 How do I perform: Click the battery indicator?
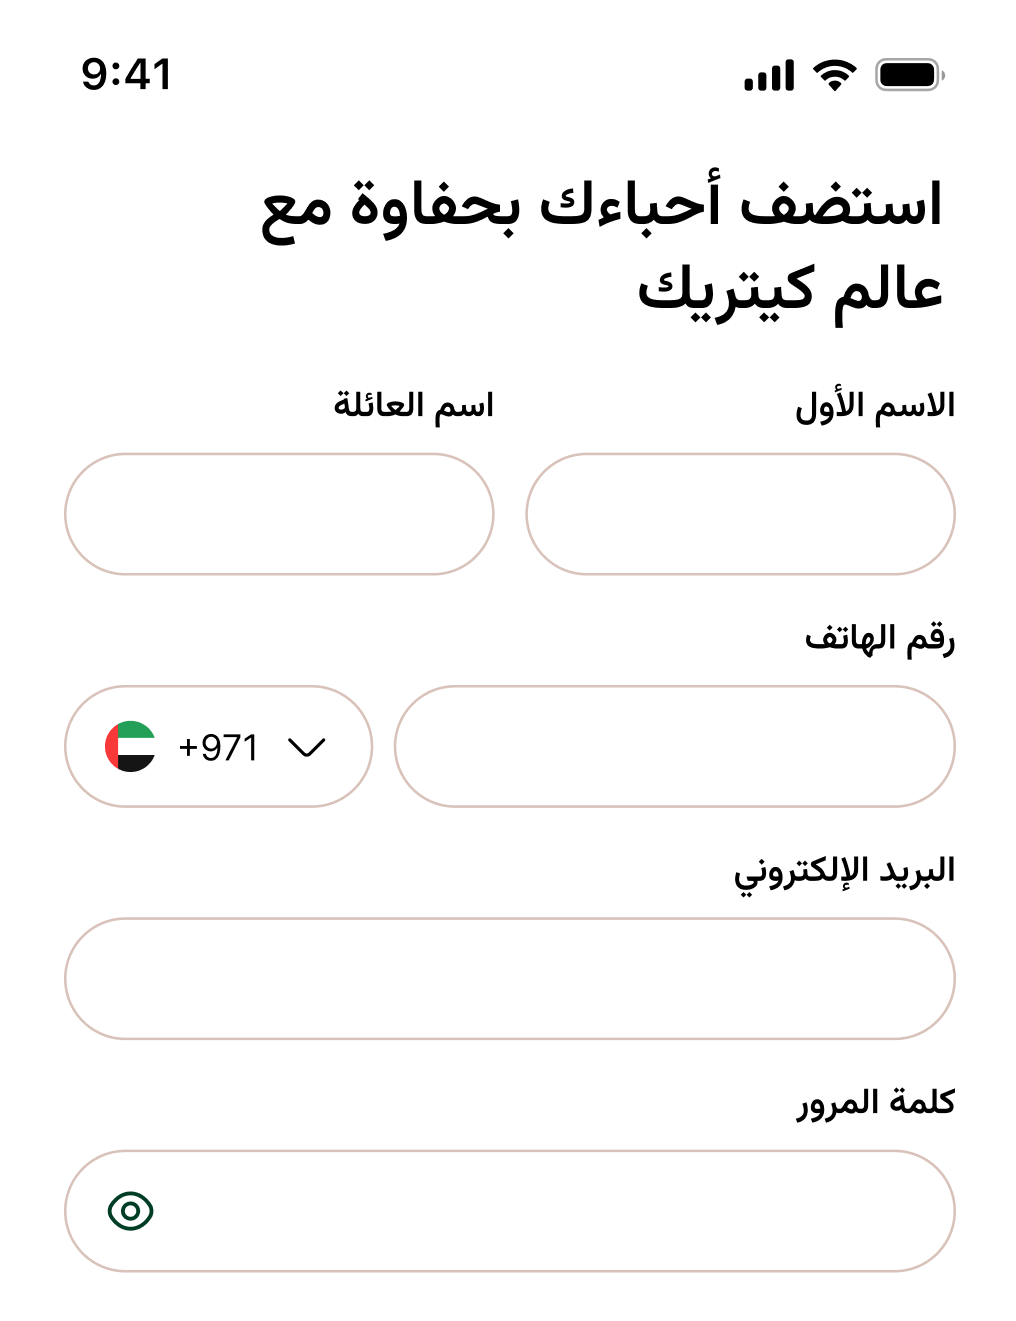click(x=910, y=73)
